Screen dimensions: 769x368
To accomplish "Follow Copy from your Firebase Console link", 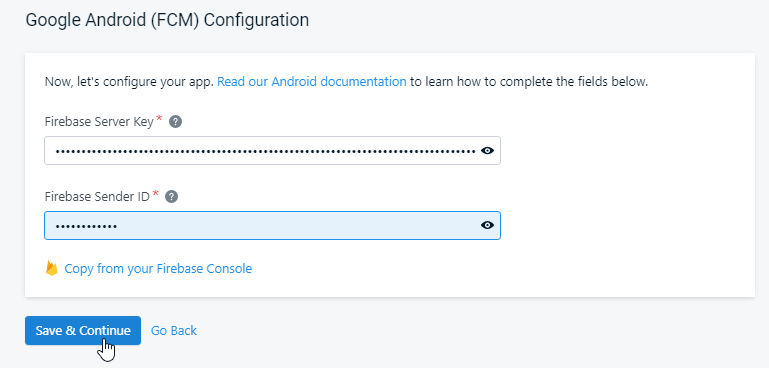I will point(158,269).
